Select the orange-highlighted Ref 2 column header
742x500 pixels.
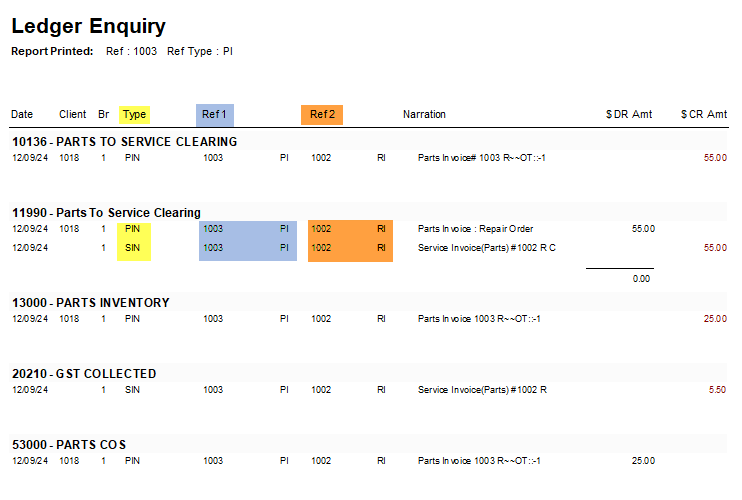pyautogui.click(x=322, y=115)
